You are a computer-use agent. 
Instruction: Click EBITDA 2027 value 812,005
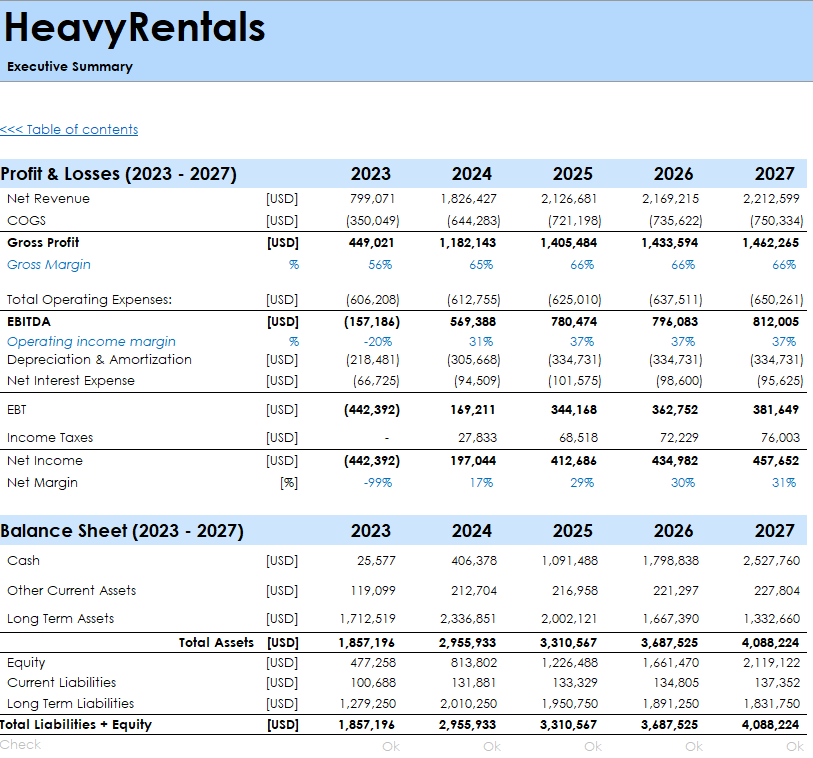[776, 322]
